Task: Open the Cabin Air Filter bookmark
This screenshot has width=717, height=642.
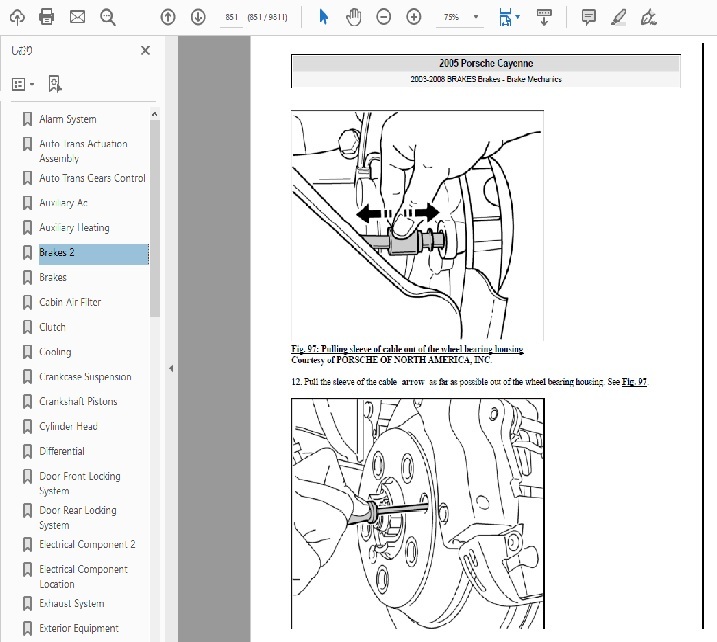Action: 70,302
